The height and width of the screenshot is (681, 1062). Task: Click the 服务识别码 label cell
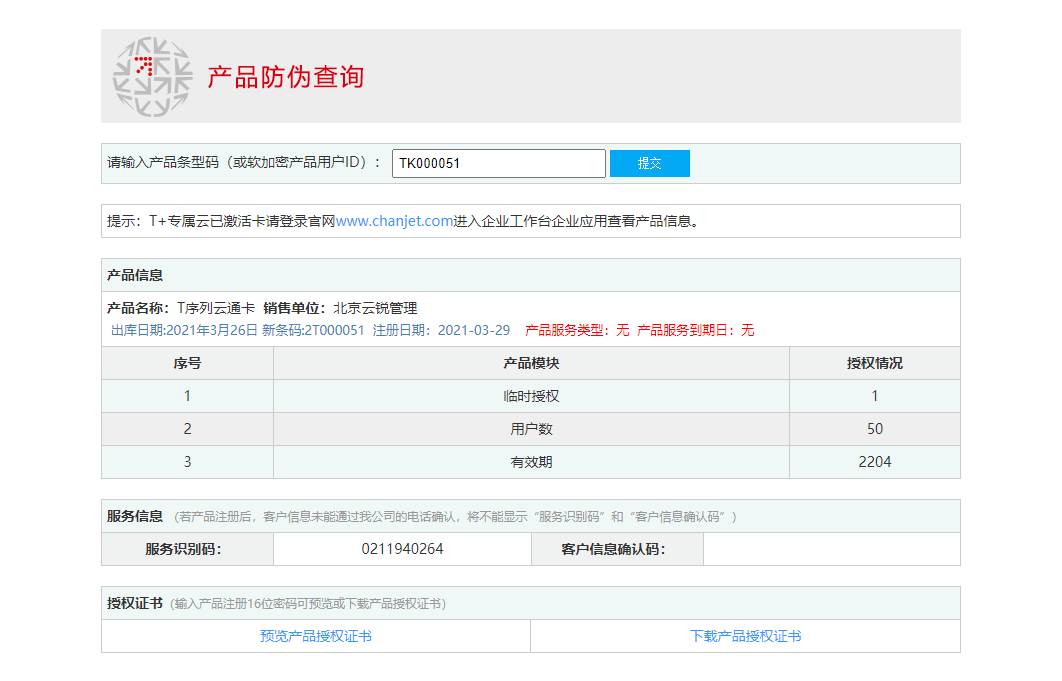coord(188,549)
